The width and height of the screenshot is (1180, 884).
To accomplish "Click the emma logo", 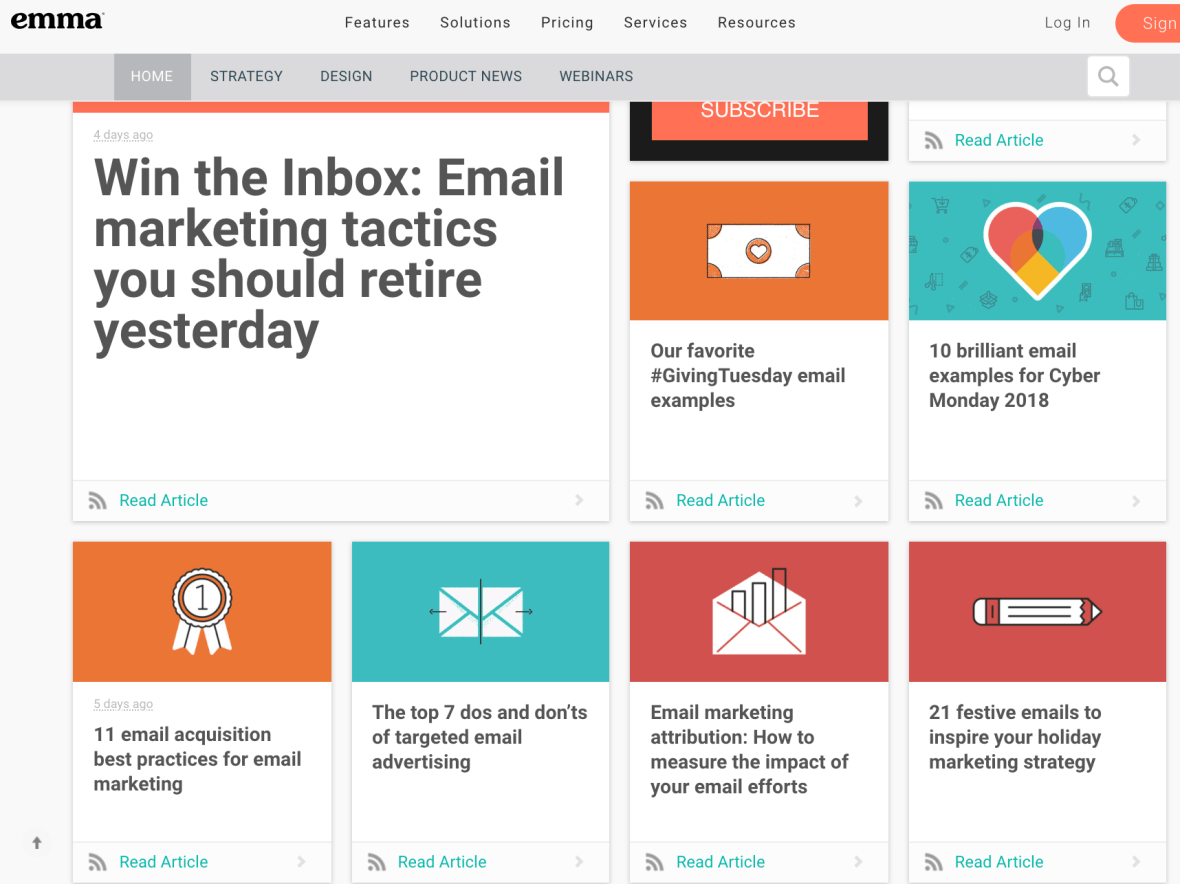I will pos(57,21).
